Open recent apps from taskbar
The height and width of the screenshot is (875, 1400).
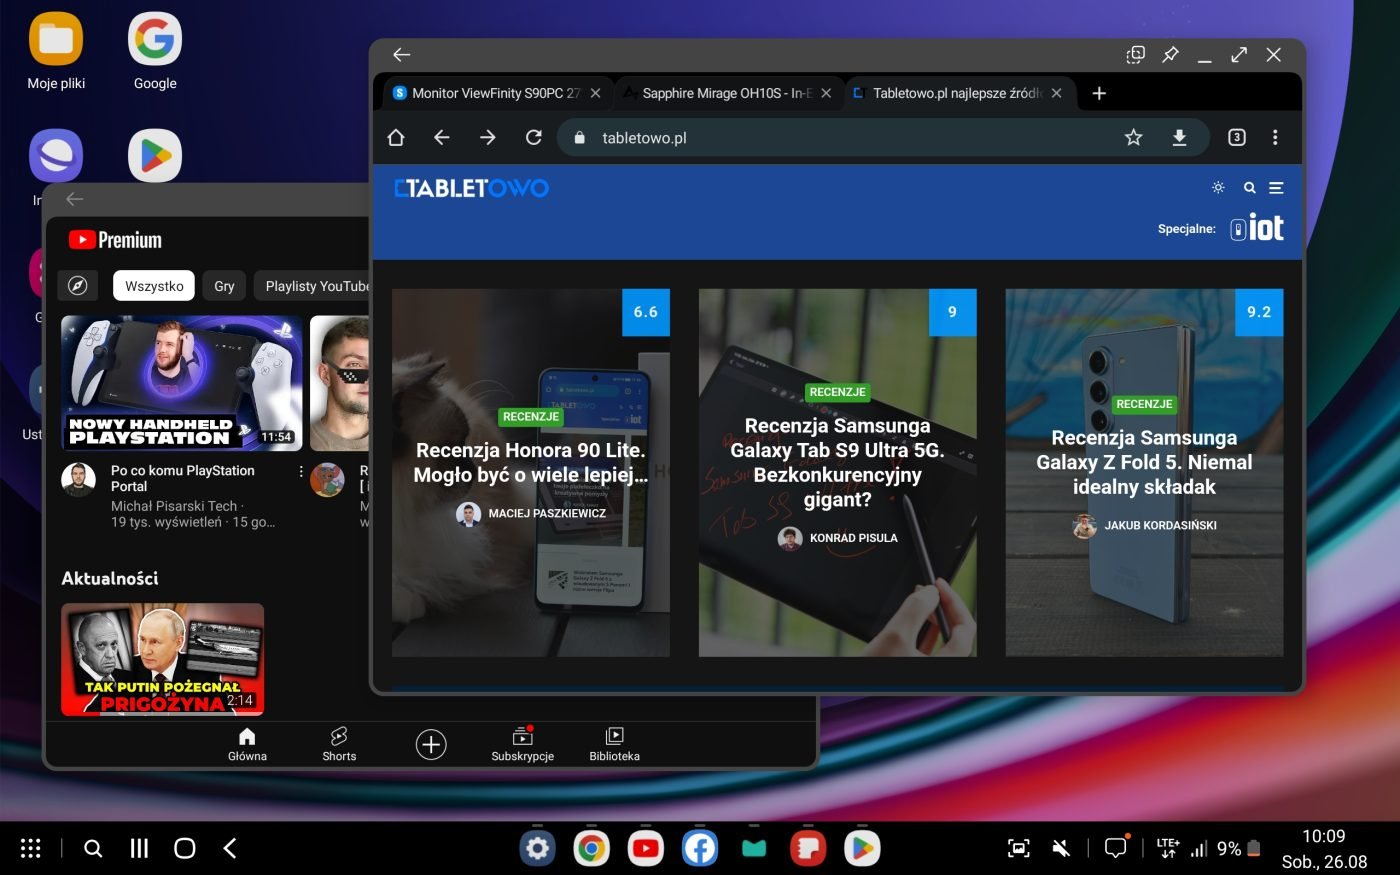point(139,848)
